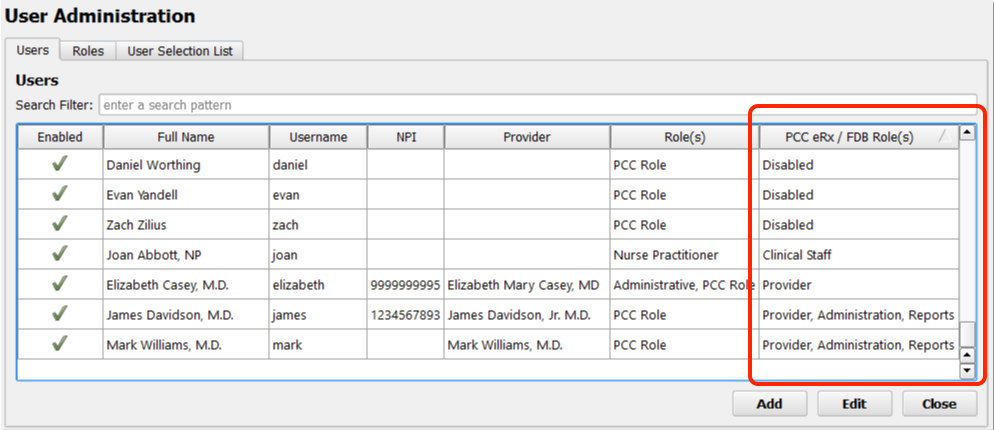Select the Elizabeth Casey, M.D. name cell
Image resolution: width=994 pixels, height=430 pixels.
[186, 285]
